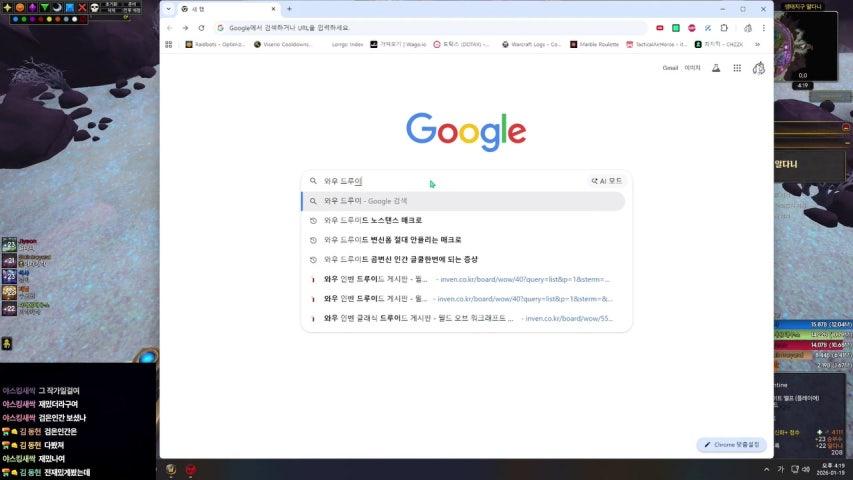
Task: Click the game minimap
Action: point(806,46)
